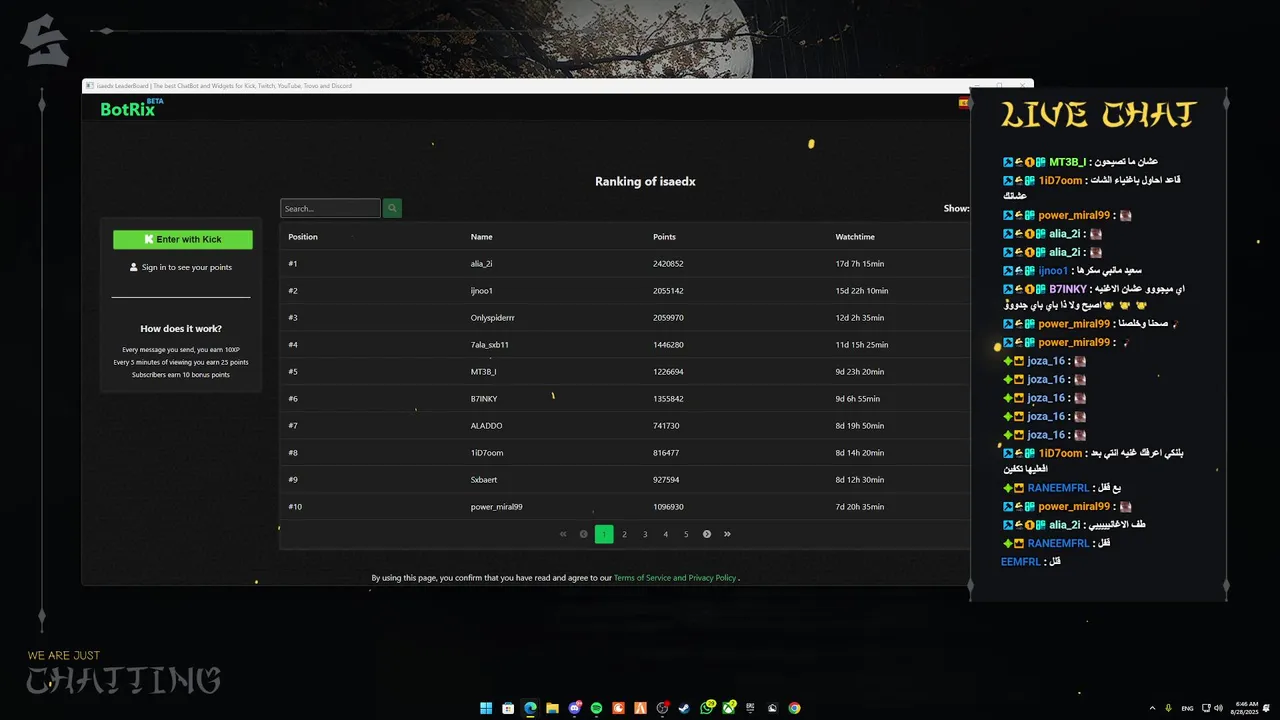
Task: Open Terms of Service and Privacy Policy link
Action: coord(675,578)
